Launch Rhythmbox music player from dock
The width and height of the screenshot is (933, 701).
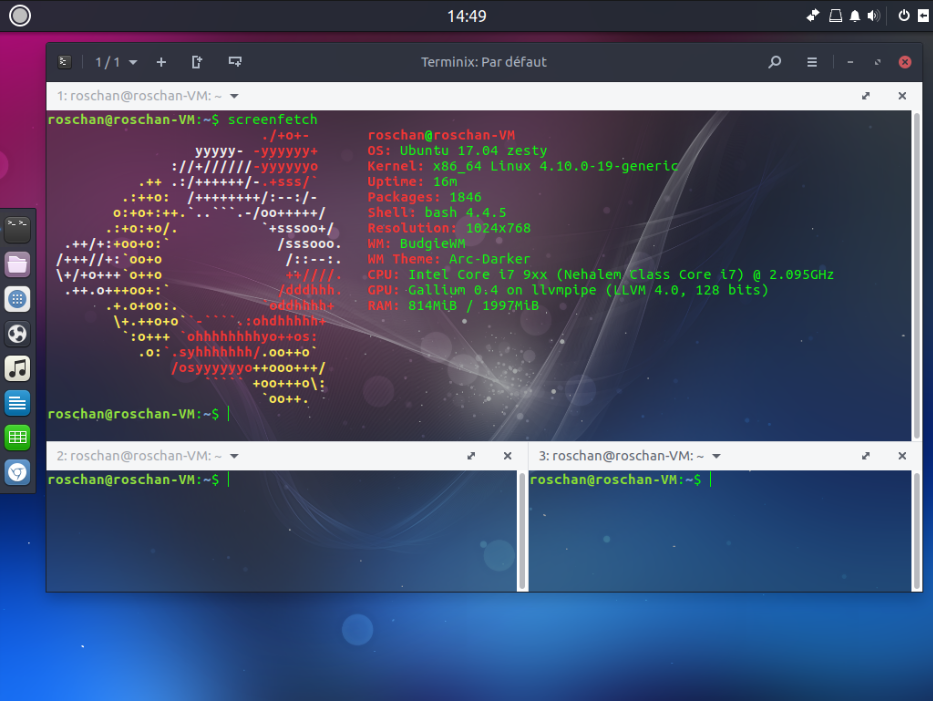click(17, 368)
